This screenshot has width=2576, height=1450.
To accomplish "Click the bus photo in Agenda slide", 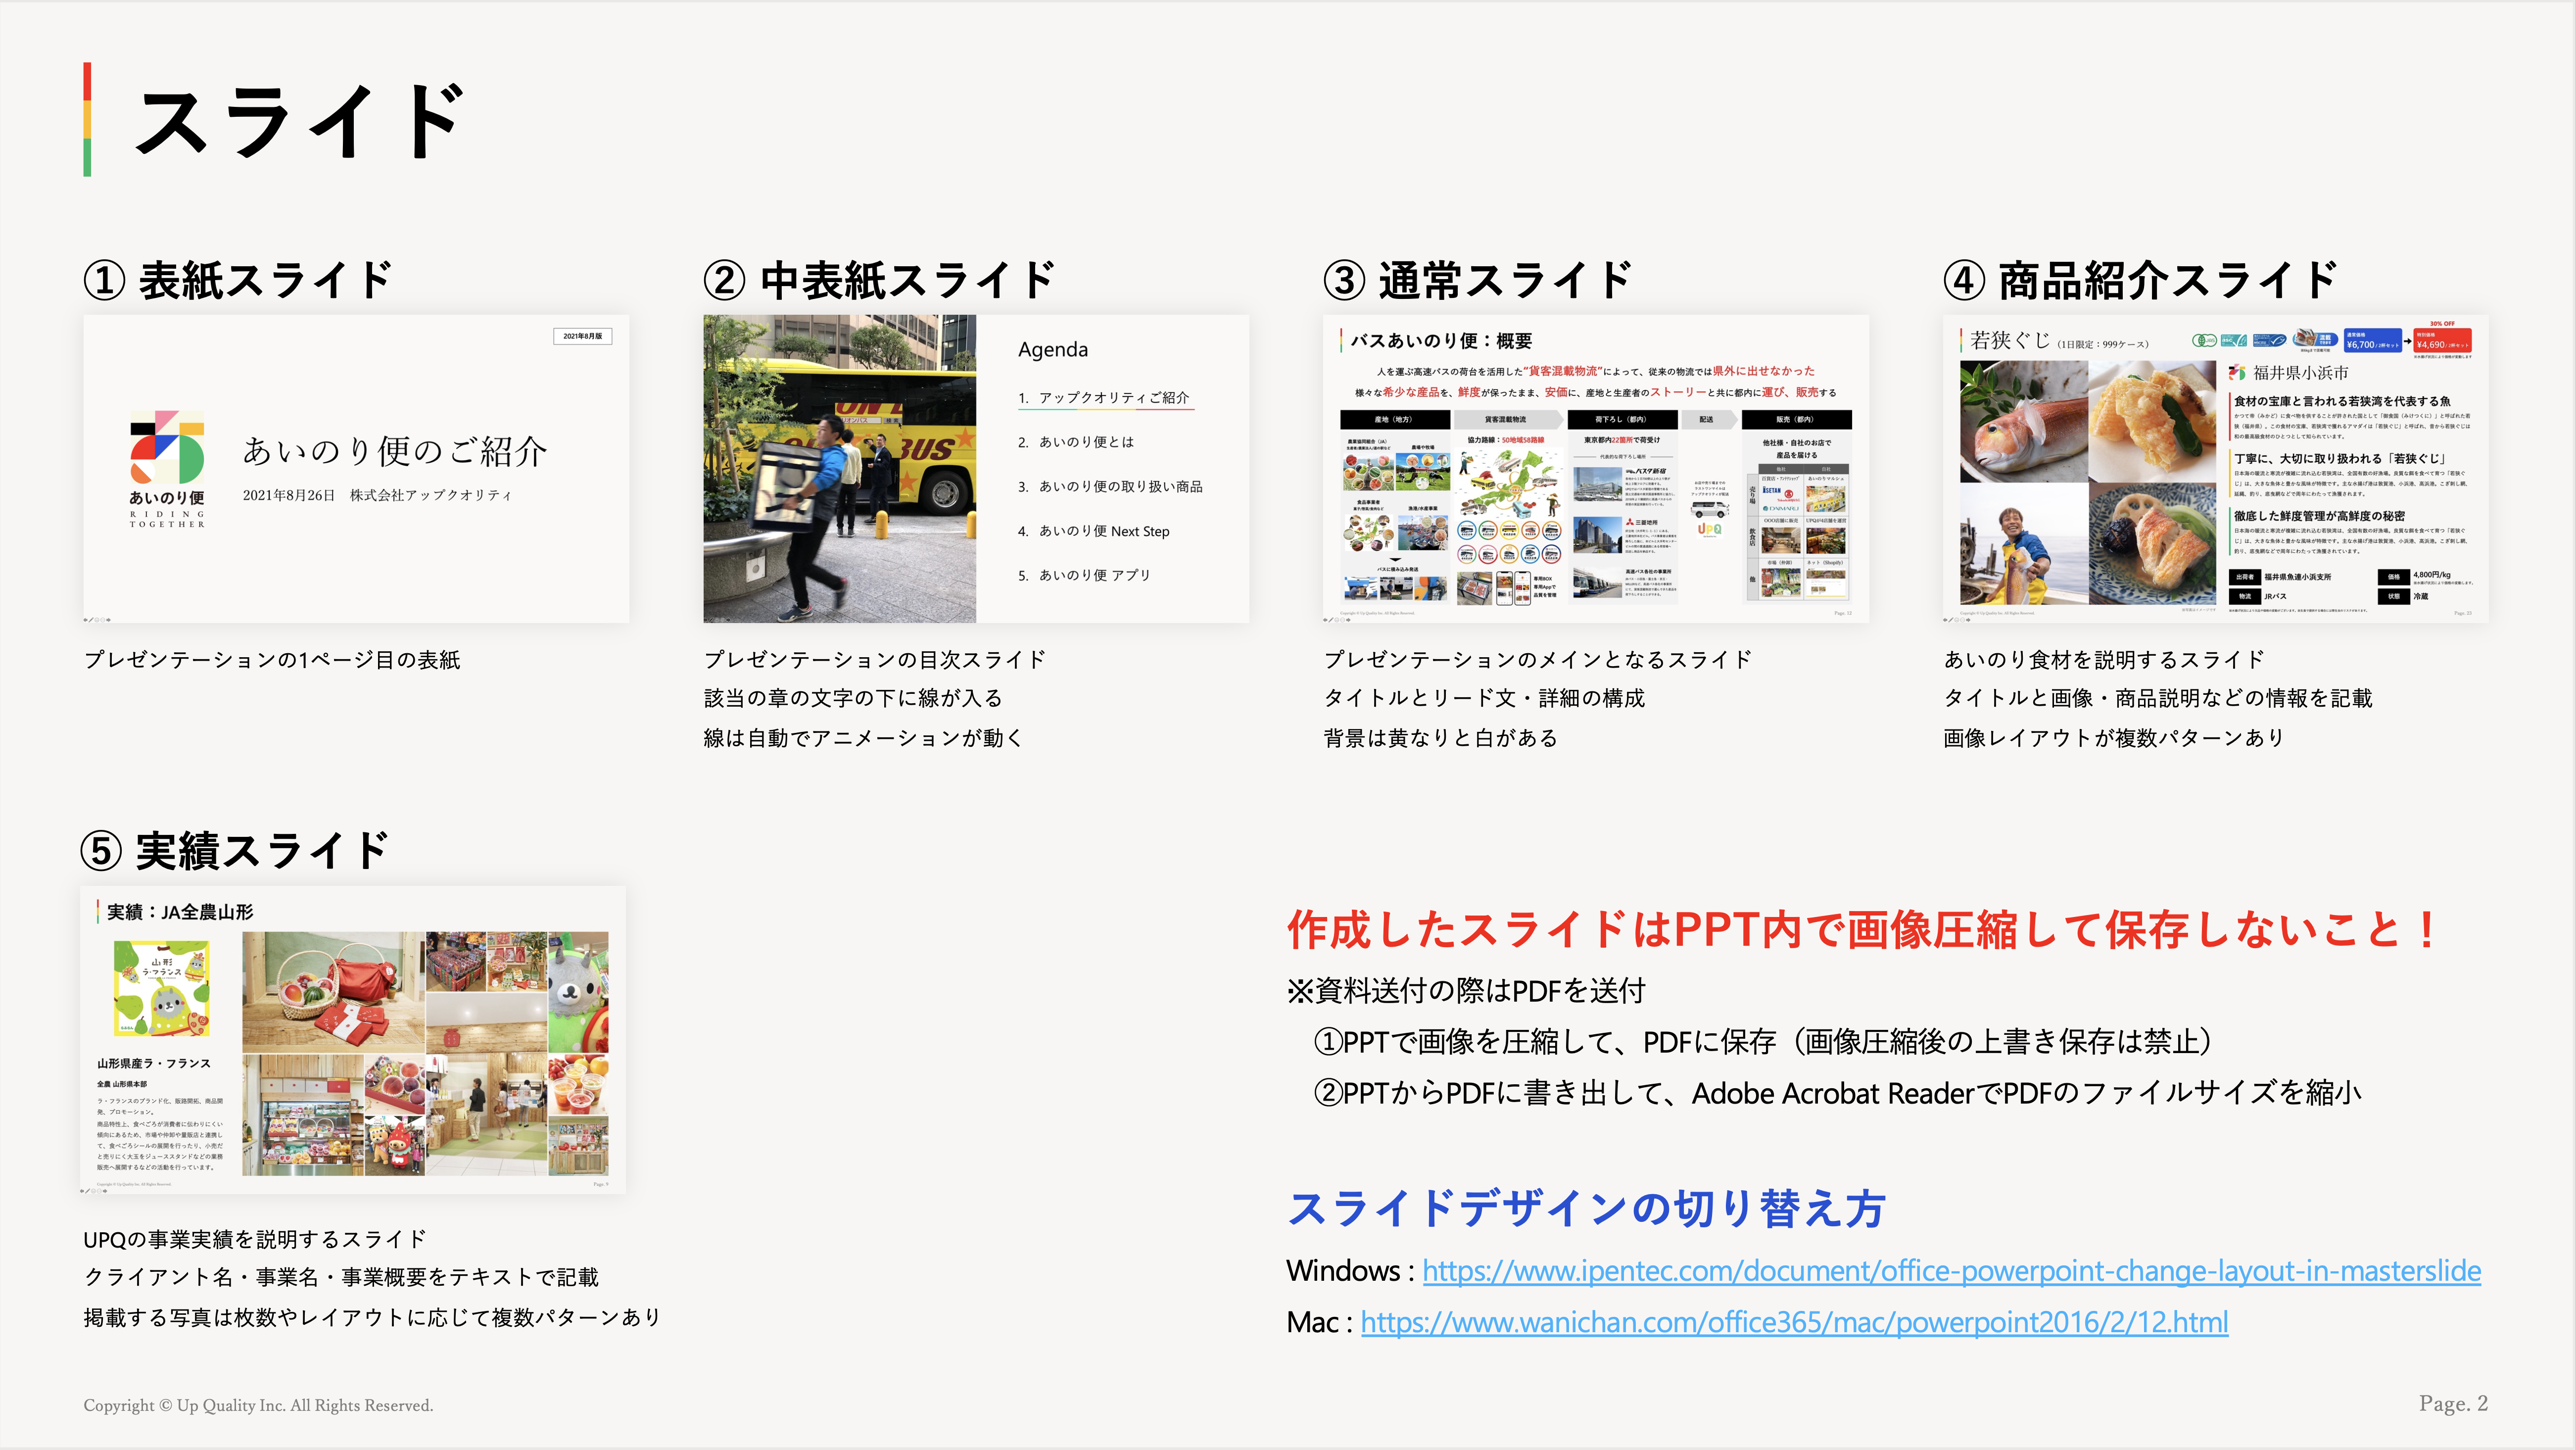I will [x=839, y=468].
